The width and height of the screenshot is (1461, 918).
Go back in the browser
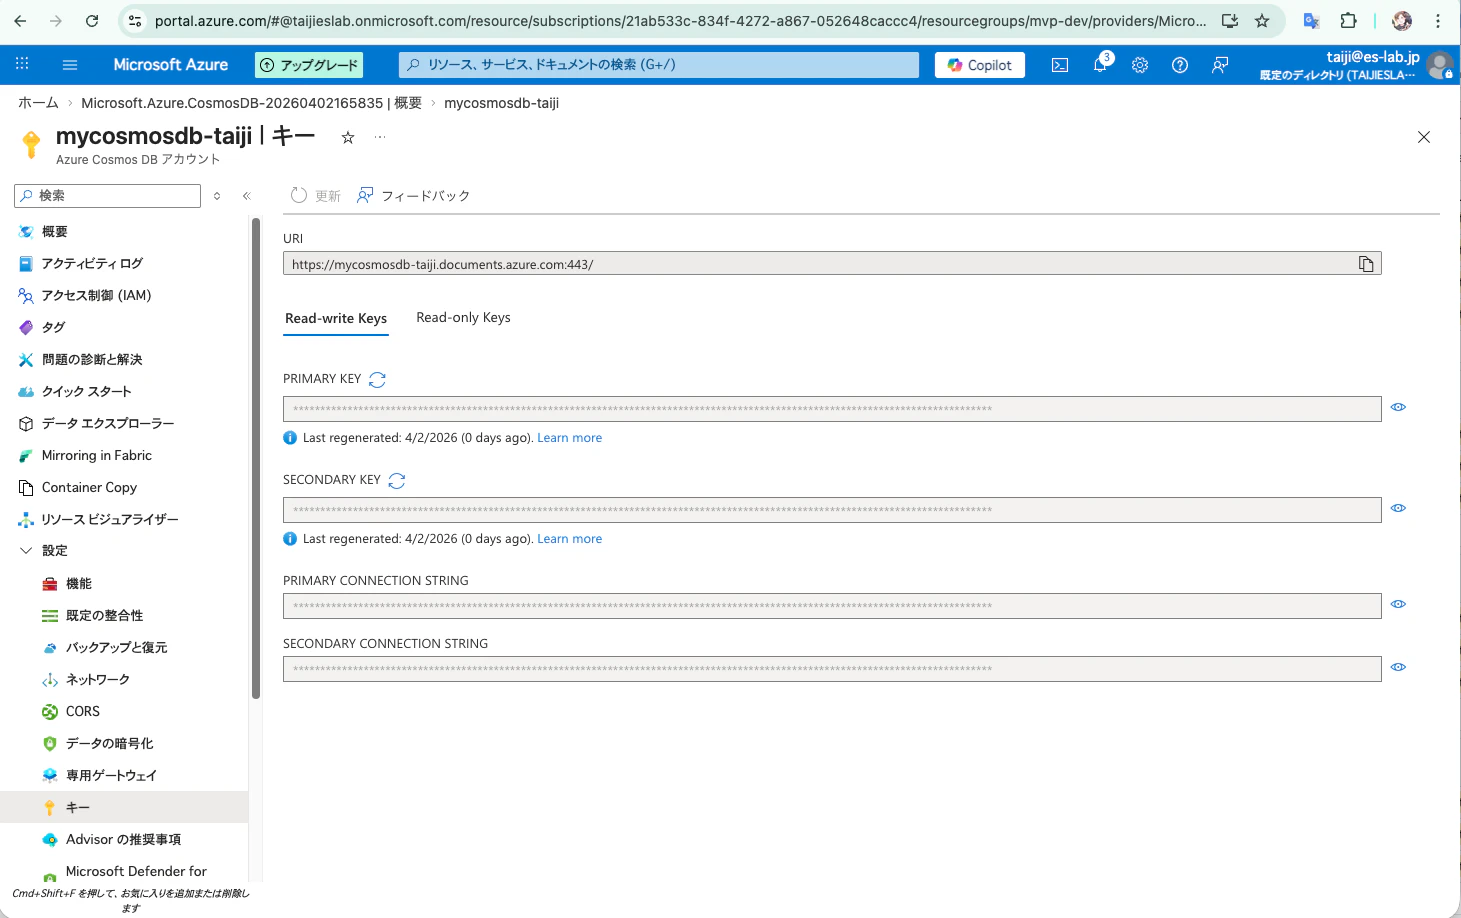coord(20,20)
